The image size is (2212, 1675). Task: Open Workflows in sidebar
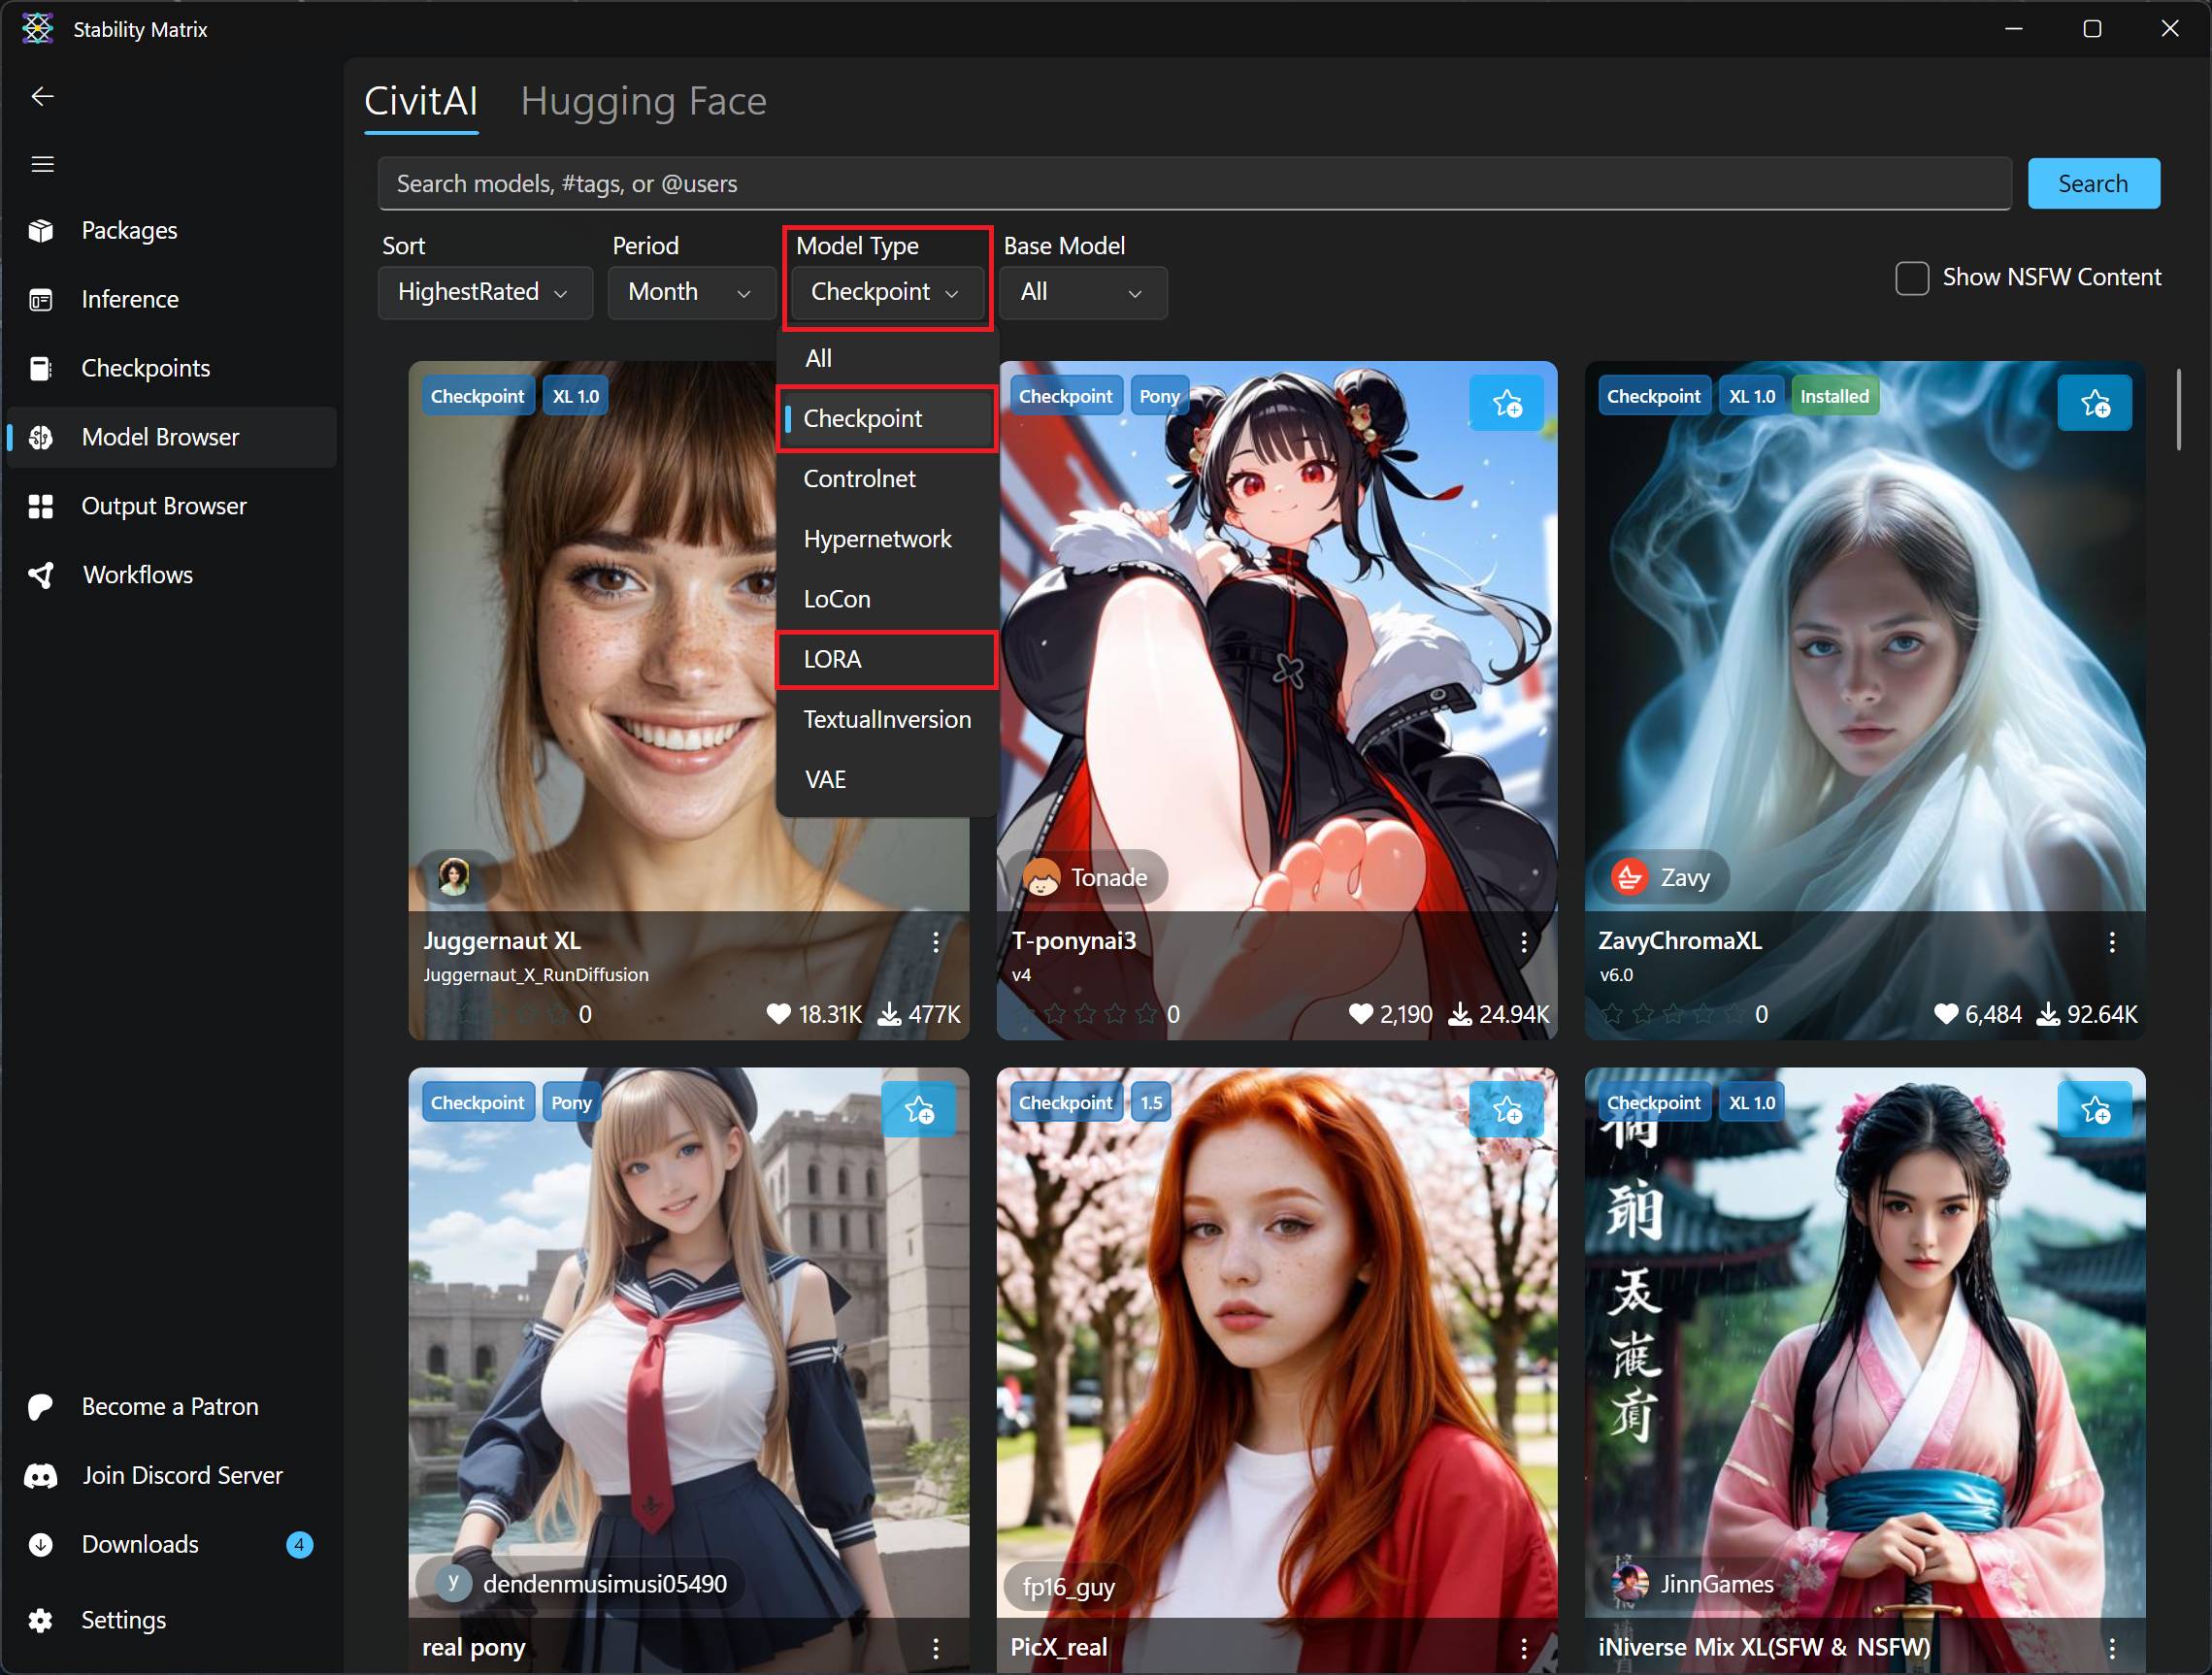[137, 575]
